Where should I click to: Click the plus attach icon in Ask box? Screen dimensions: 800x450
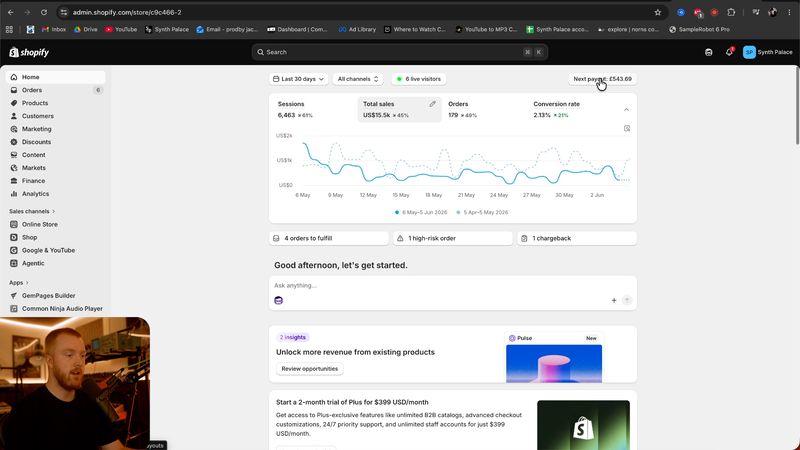click(x=614, y=301)
